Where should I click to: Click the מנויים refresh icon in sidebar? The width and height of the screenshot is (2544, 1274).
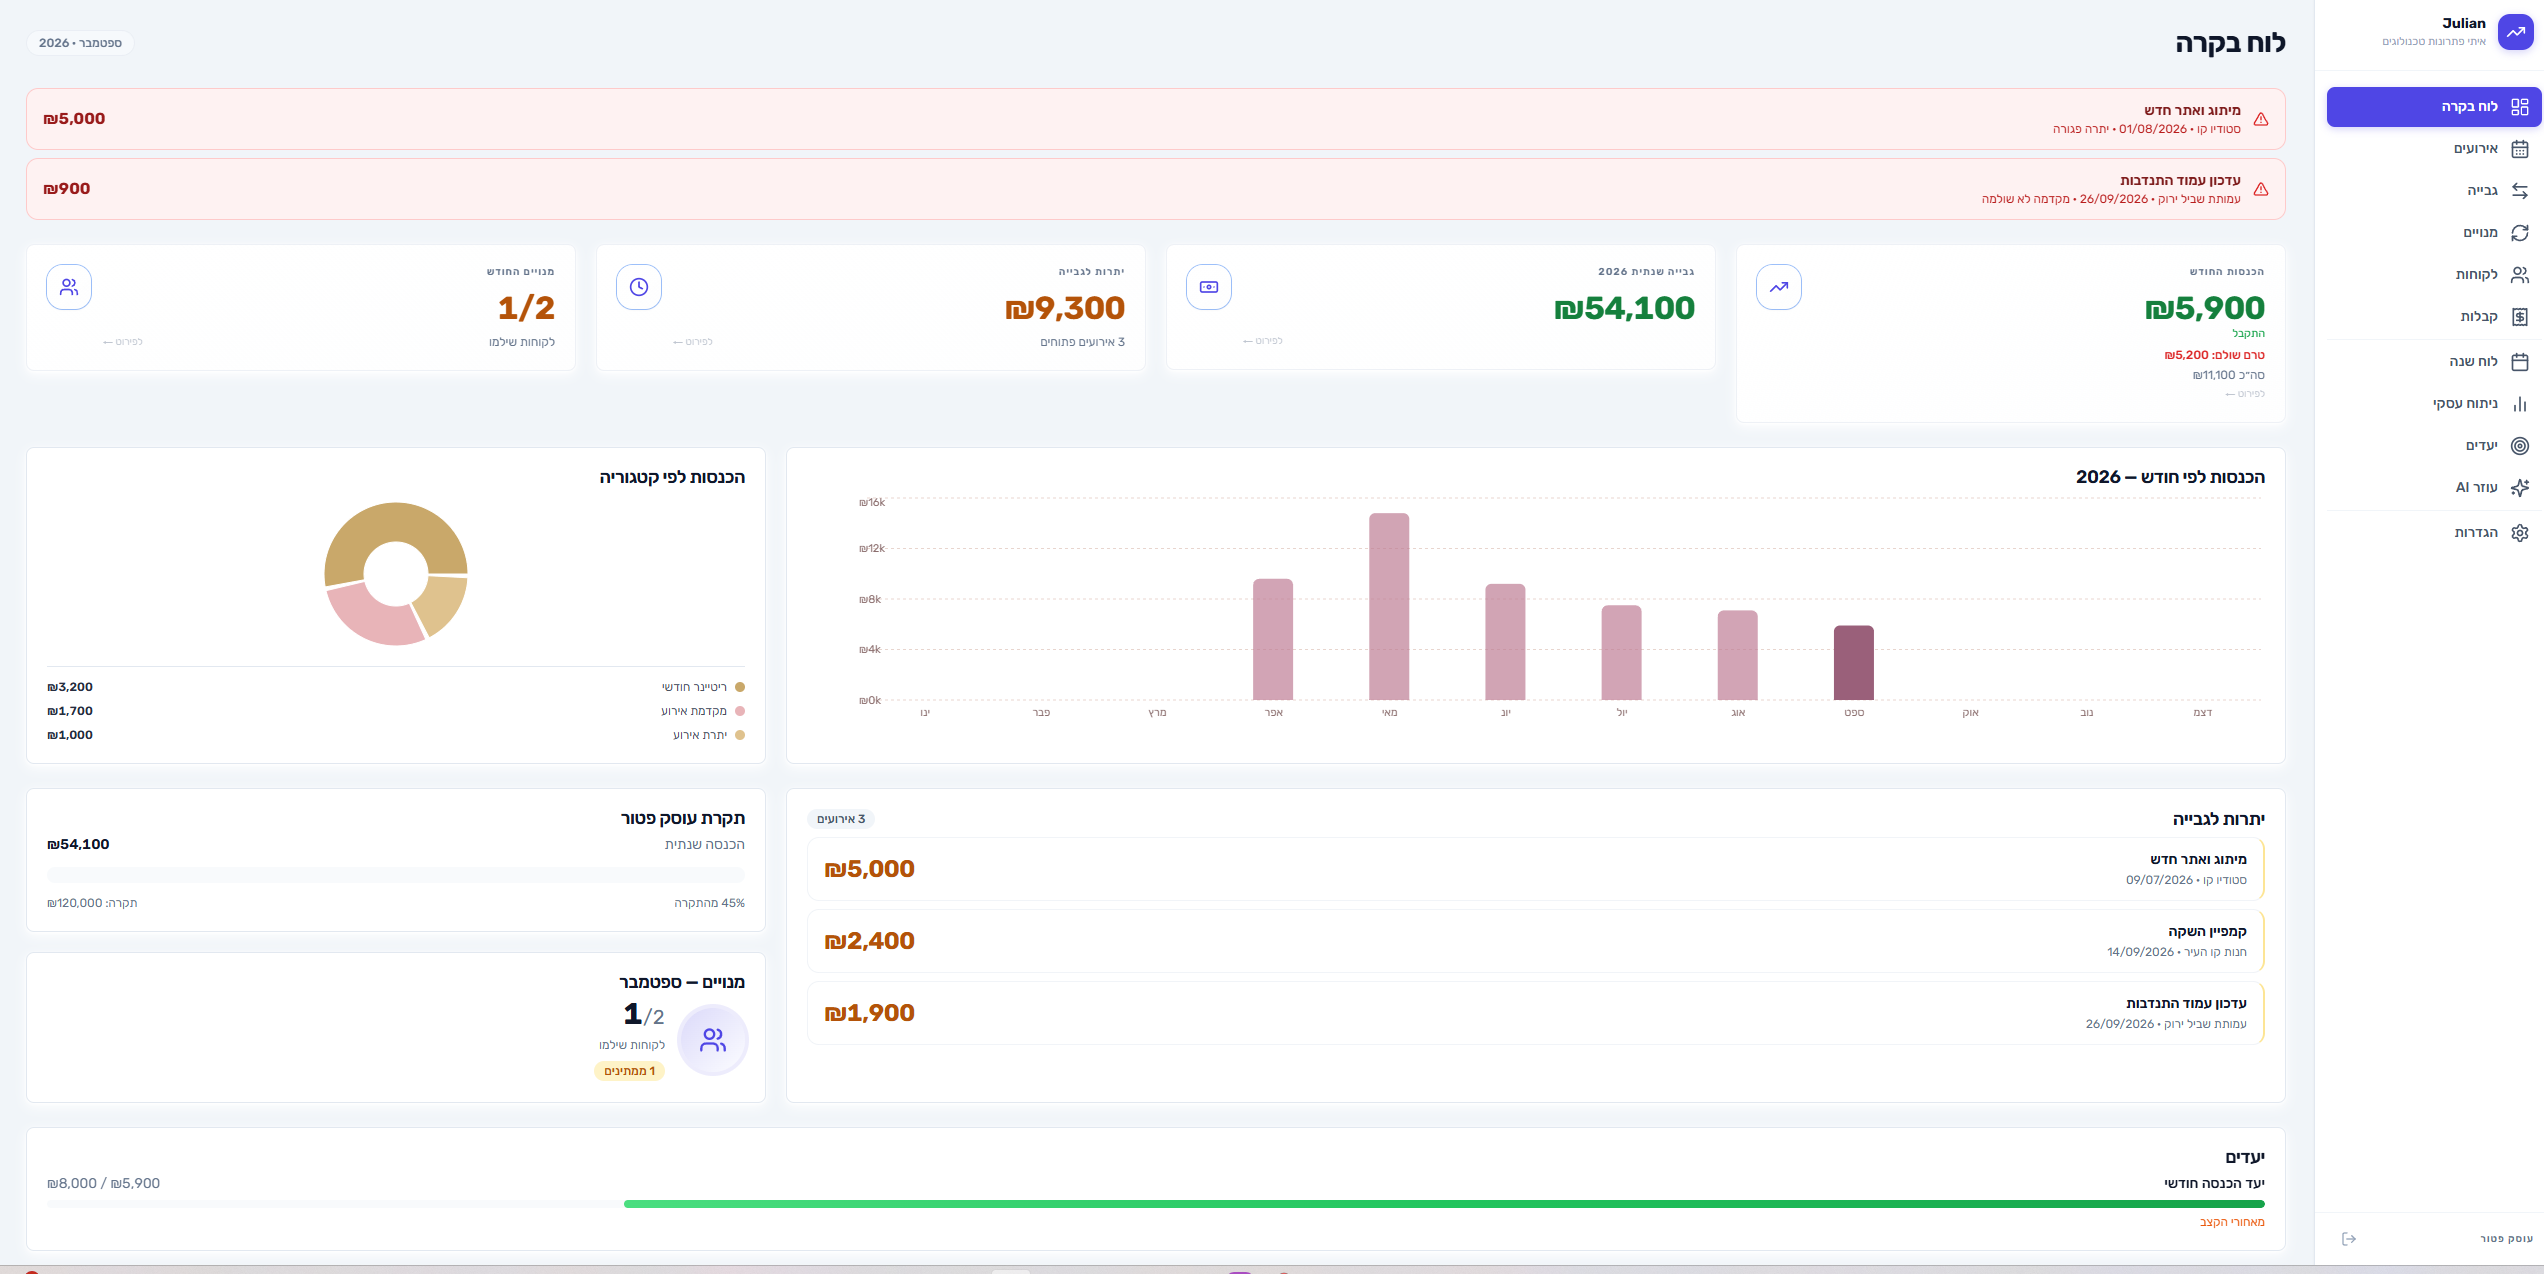point(2520,233)
